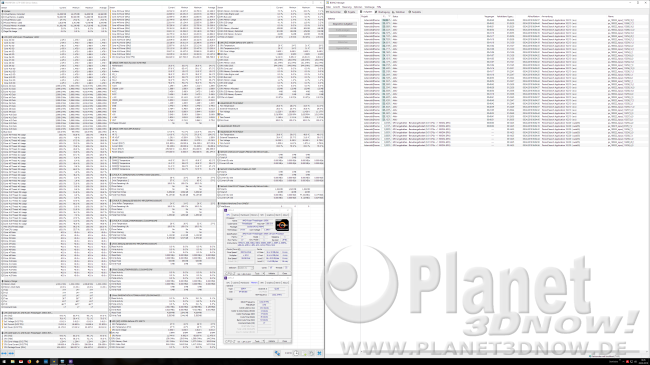The image size is (650, 365).
Task: Open the Hilfe menu in BOINC Manager
Action: click(379, 7)
